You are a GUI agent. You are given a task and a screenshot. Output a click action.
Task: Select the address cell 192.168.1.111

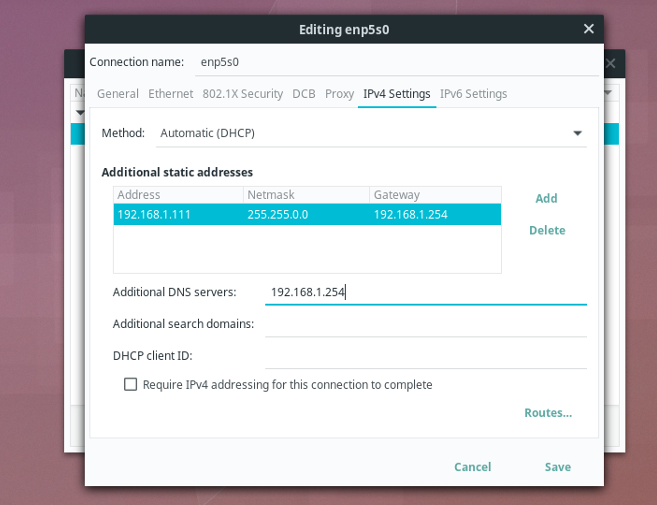point(178,215)
